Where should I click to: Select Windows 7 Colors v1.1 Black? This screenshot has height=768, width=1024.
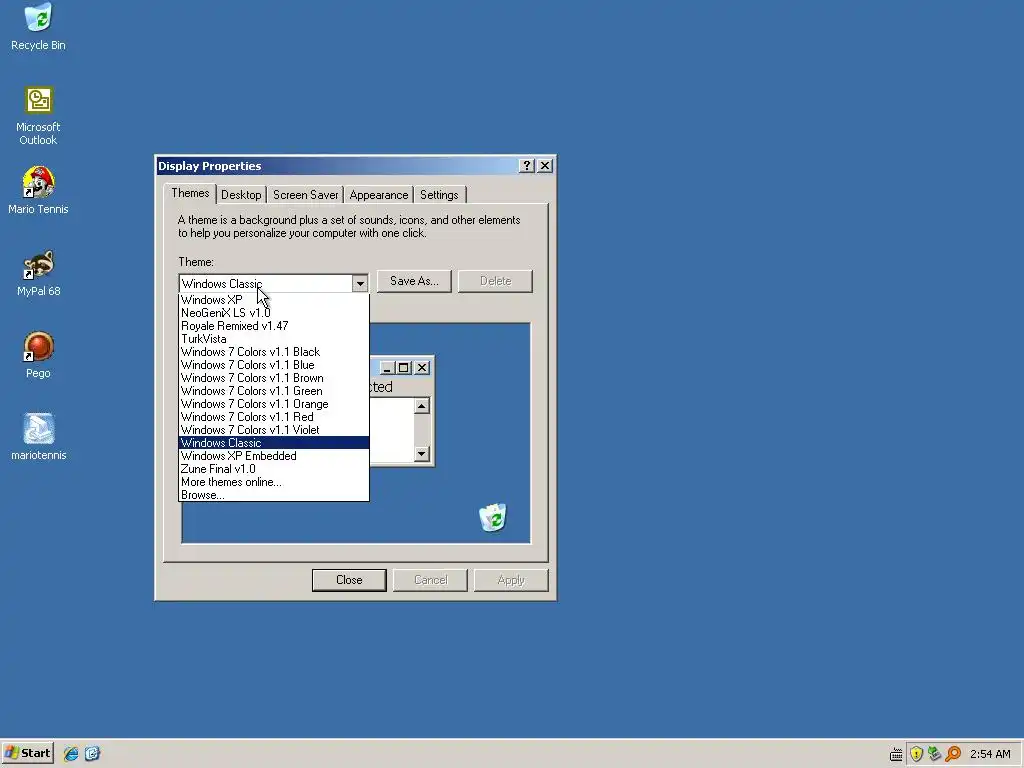(274, 352)
